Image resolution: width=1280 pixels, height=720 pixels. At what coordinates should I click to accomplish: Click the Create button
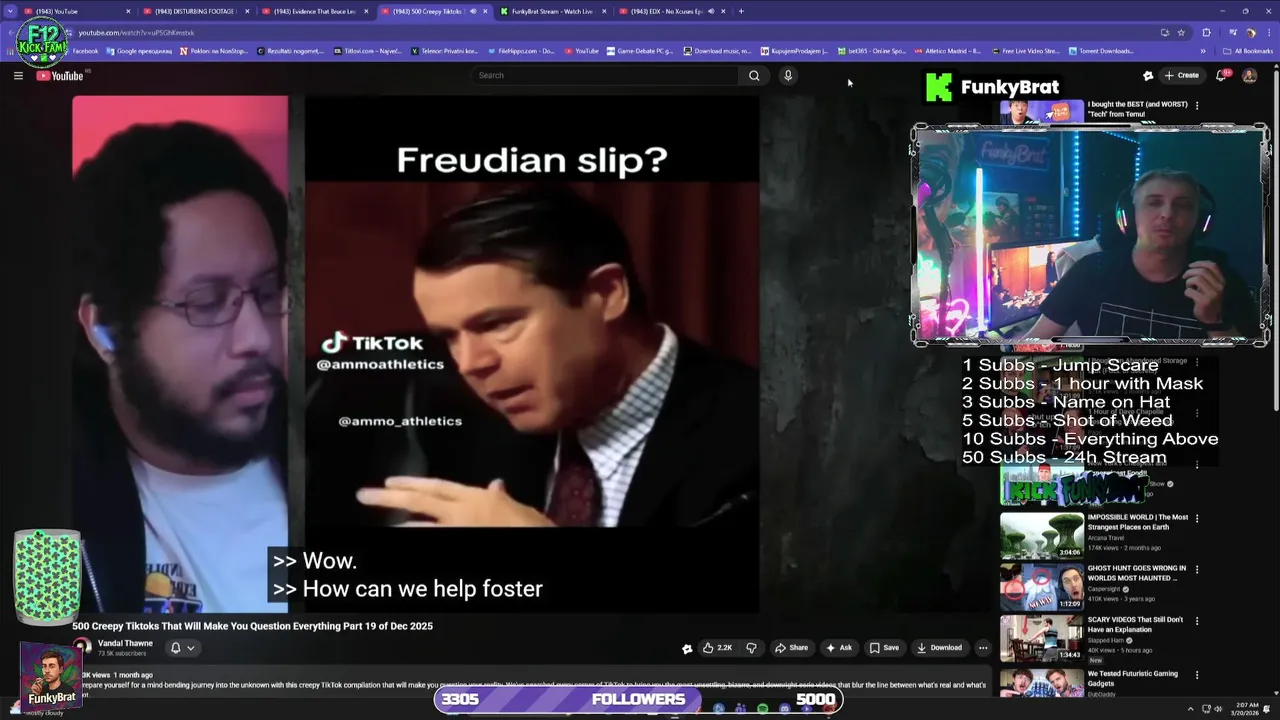pos(1182,76)
